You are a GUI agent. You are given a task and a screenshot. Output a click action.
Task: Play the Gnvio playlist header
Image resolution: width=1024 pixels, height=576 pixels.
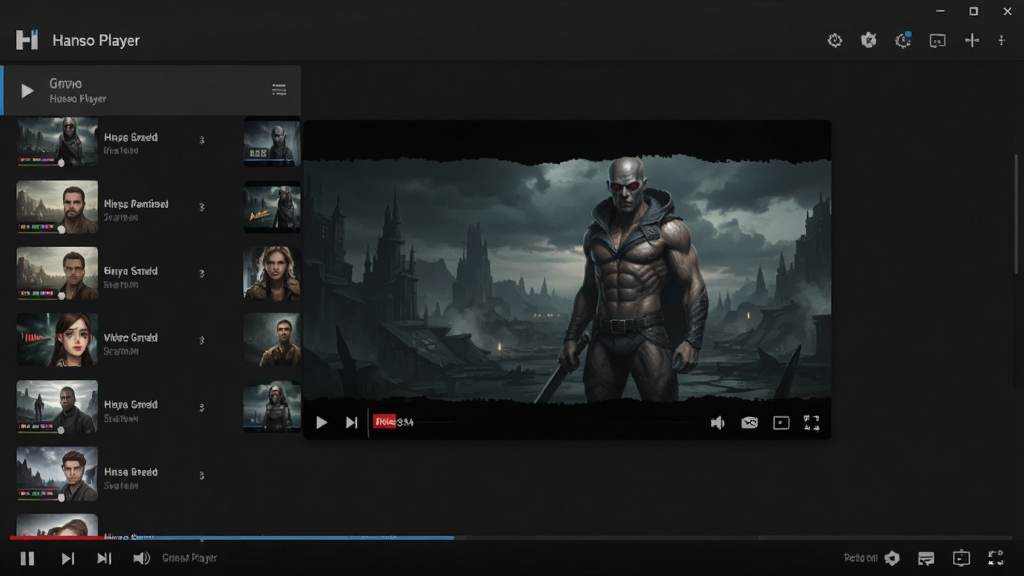(27, 90)
